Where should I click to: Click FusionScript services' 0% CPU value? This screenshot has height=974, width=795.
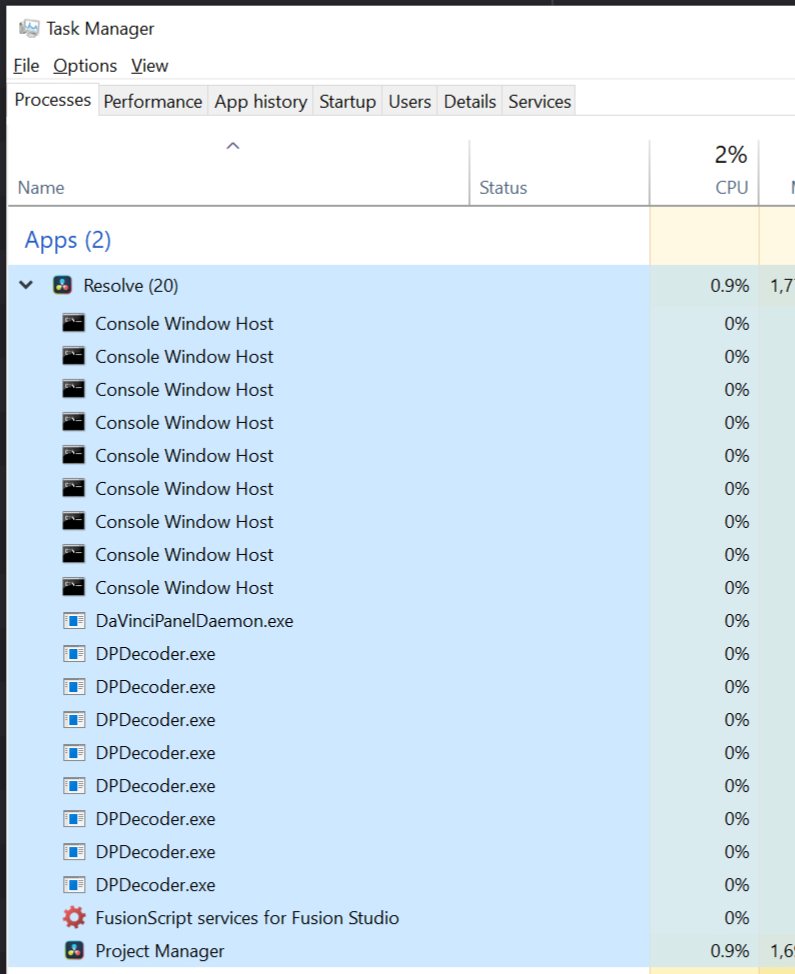click(x=737, y=917)
